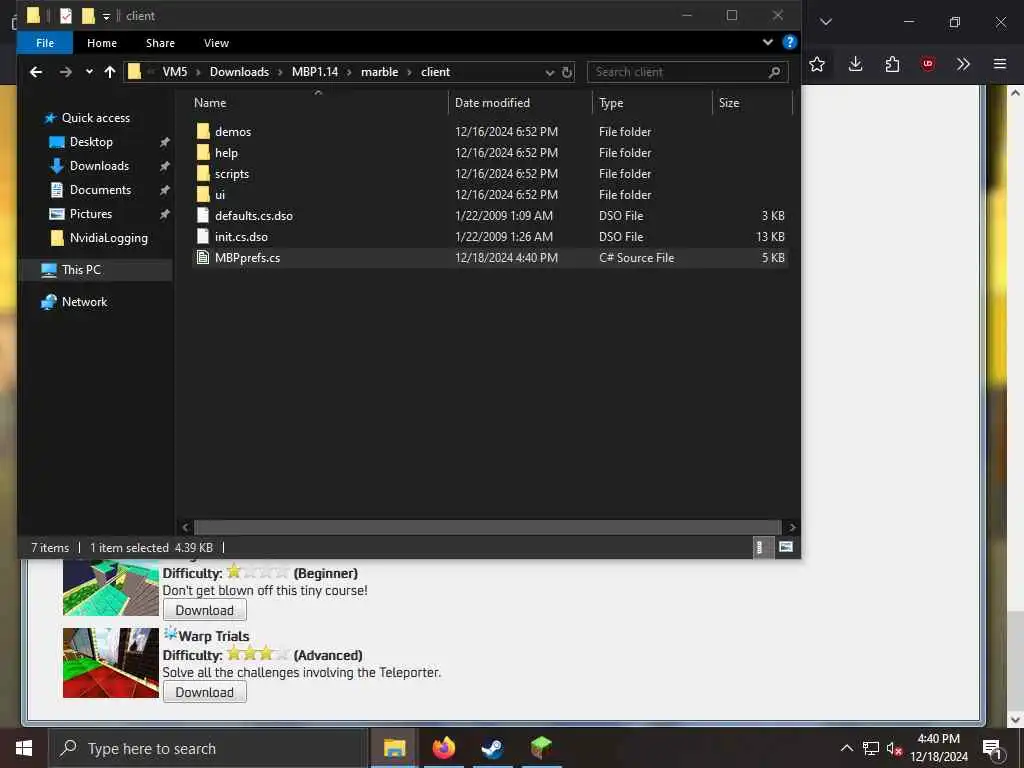1024x768 pixels.
Task: Select the defaults.cs.dso file
Action: (x=253, y=216)
